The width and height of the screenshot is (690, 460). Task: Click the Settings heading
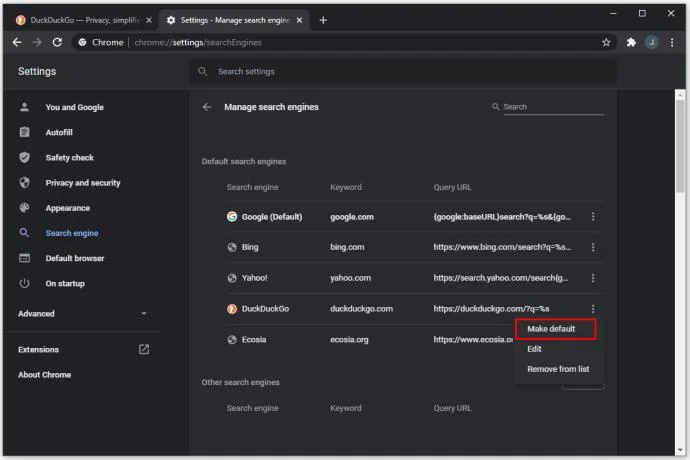click(37, 71)
